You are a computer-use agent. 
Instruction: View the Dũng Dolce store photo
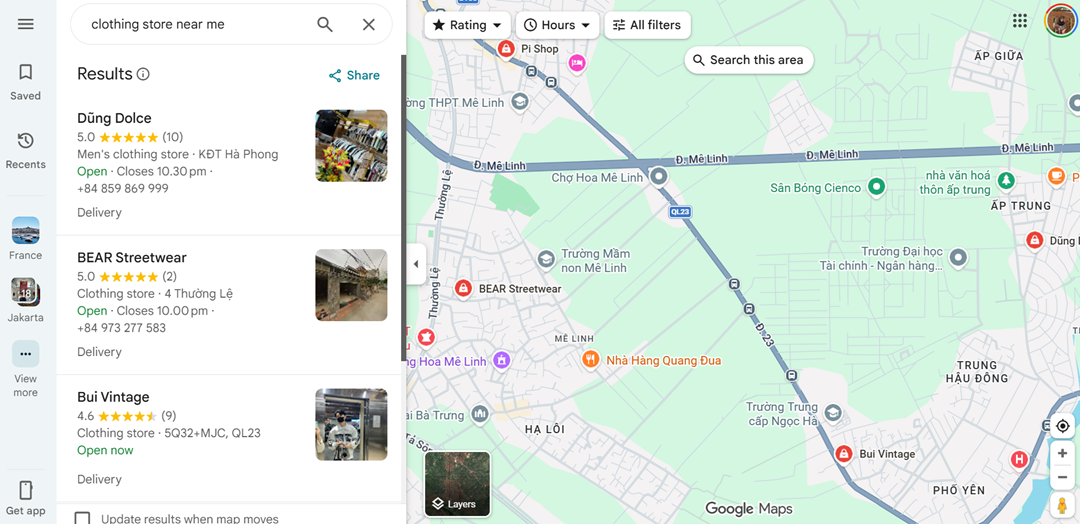[x=351, y=146]
